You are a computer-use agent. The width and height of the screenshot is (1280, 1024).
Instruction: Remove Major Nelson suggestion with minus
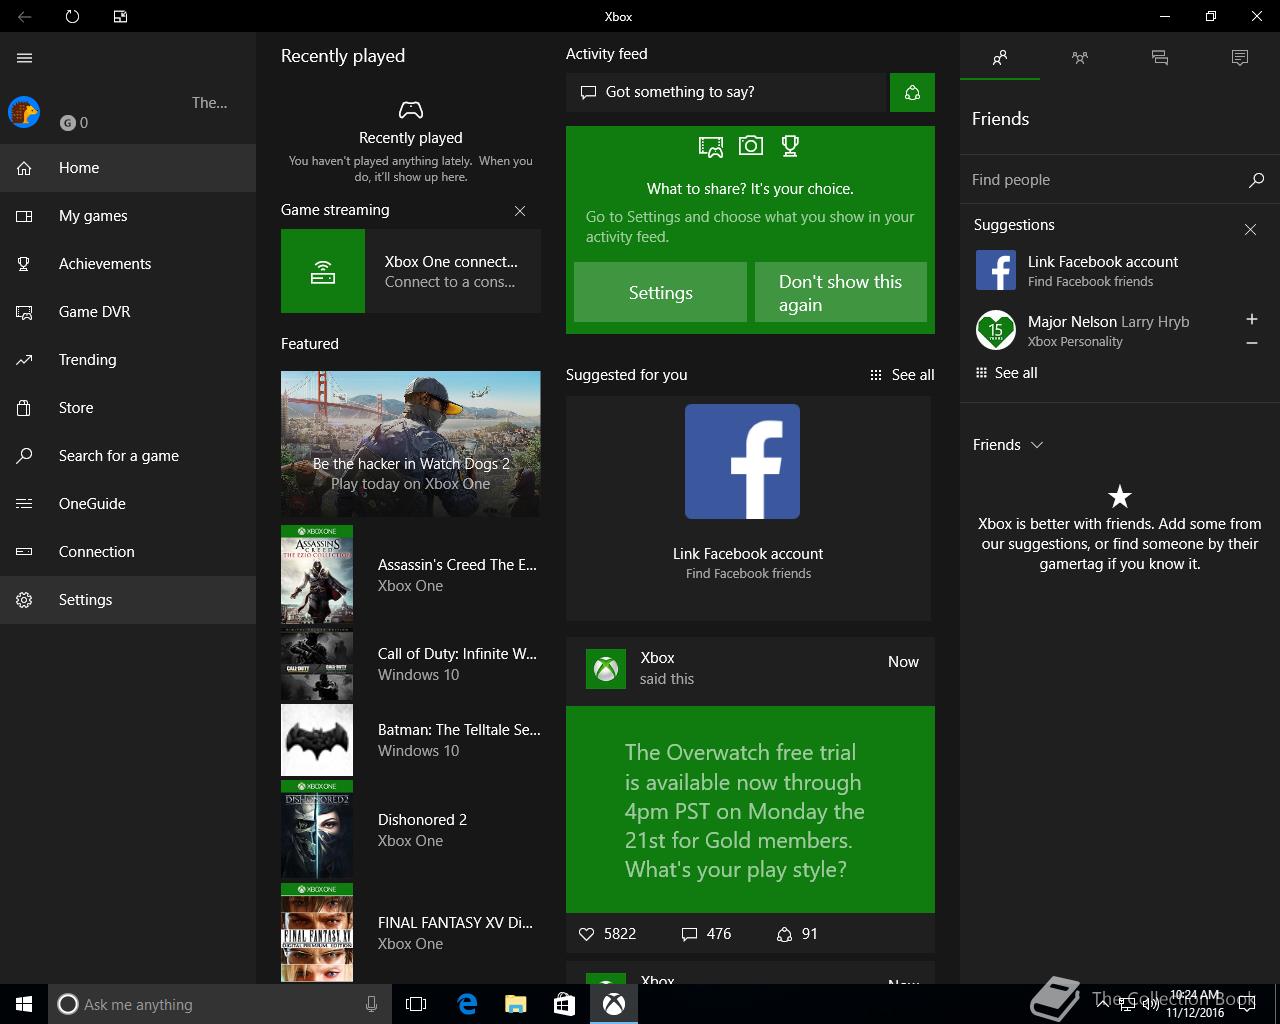[x=1251, y=343]
